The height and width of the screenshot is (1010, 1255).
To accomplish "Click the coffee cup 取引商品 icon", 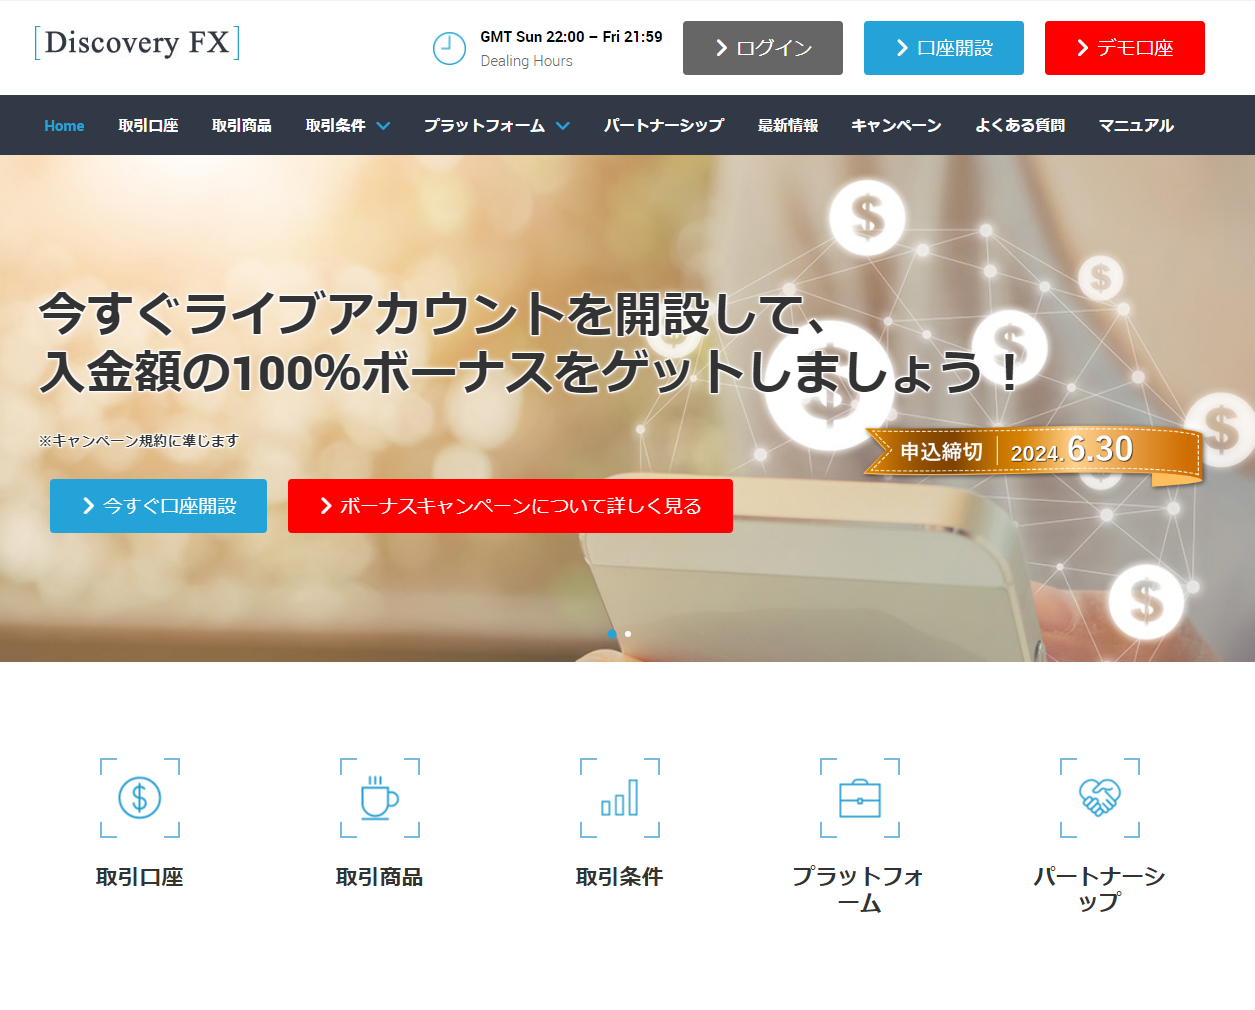I will click(x=379, y=798).
